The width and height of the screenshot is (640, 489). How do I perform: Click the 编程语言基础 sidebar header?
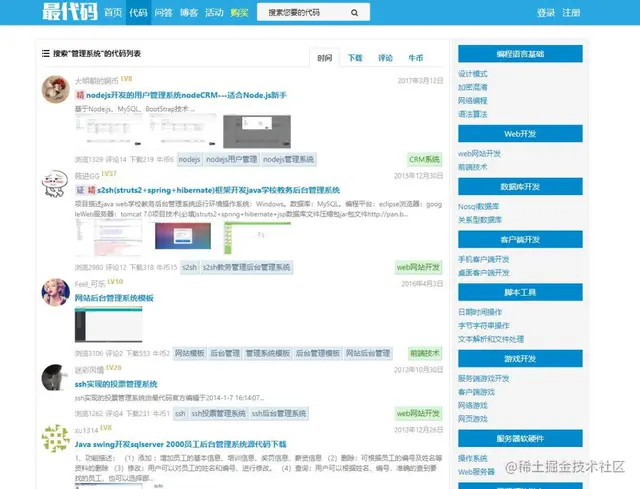click(520, 54)
